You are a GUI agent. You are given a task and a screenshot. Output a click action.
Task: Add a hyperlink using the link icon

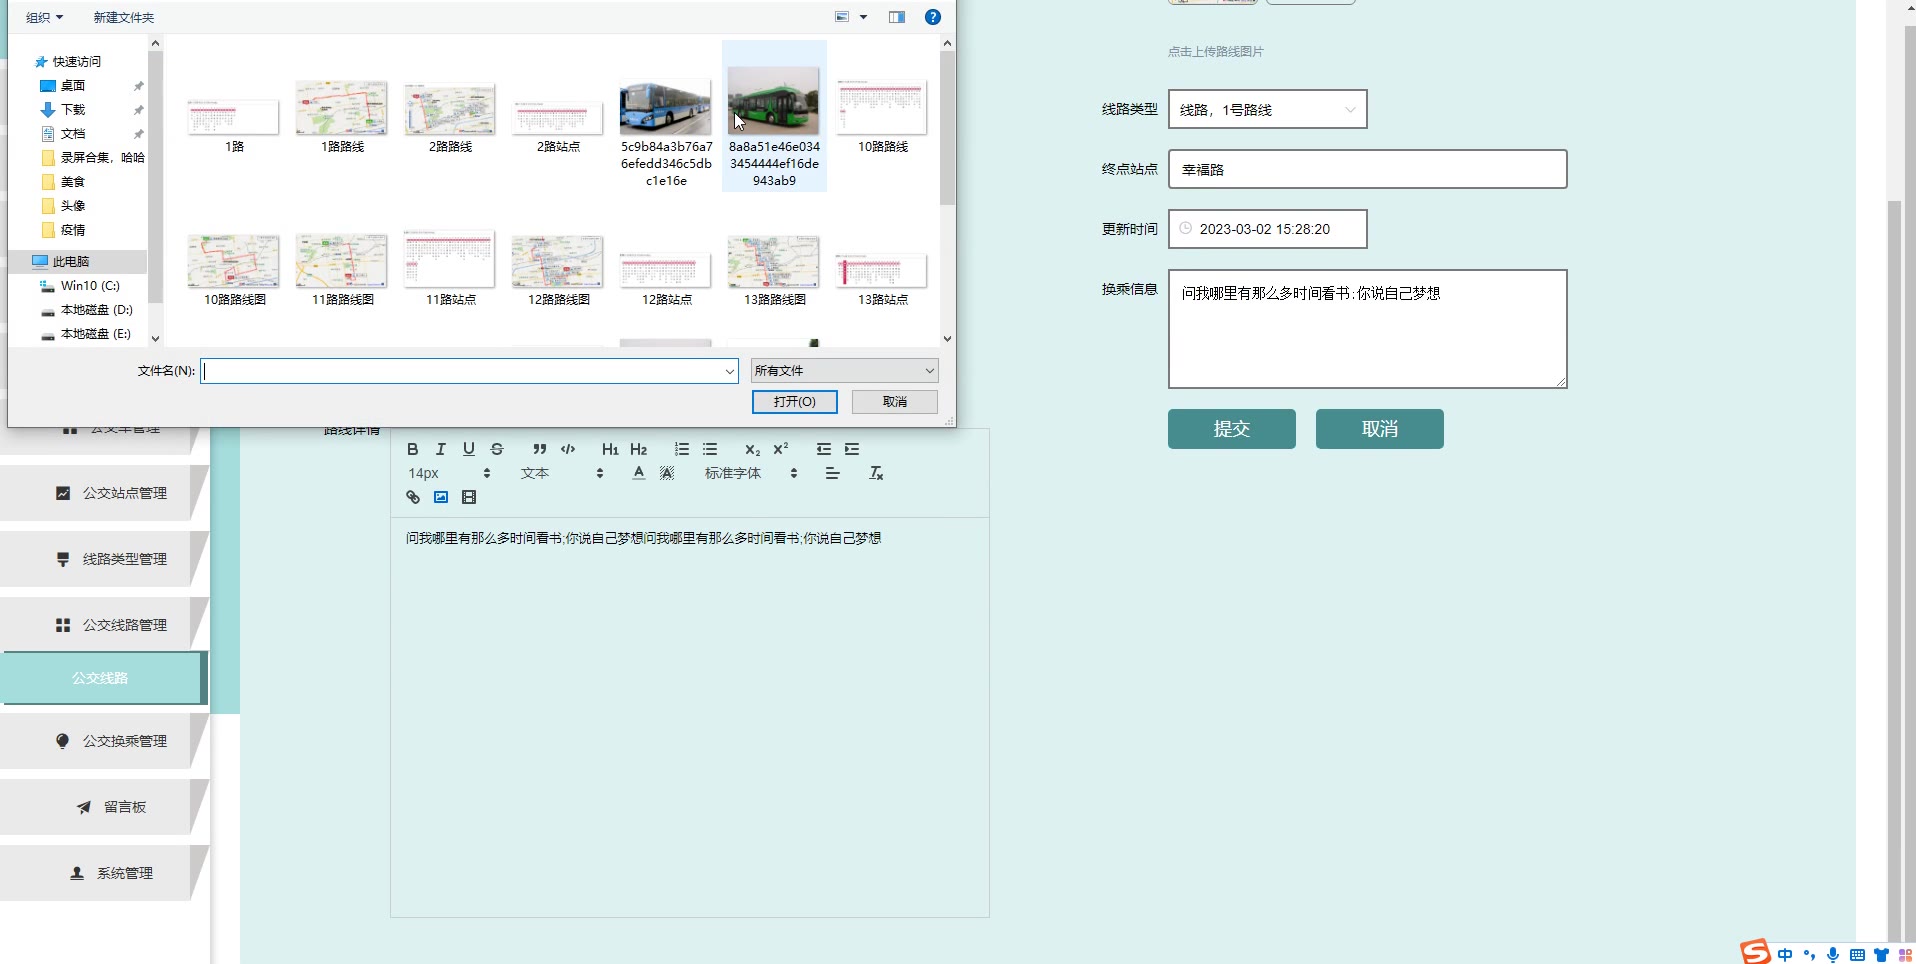(413, 497)
